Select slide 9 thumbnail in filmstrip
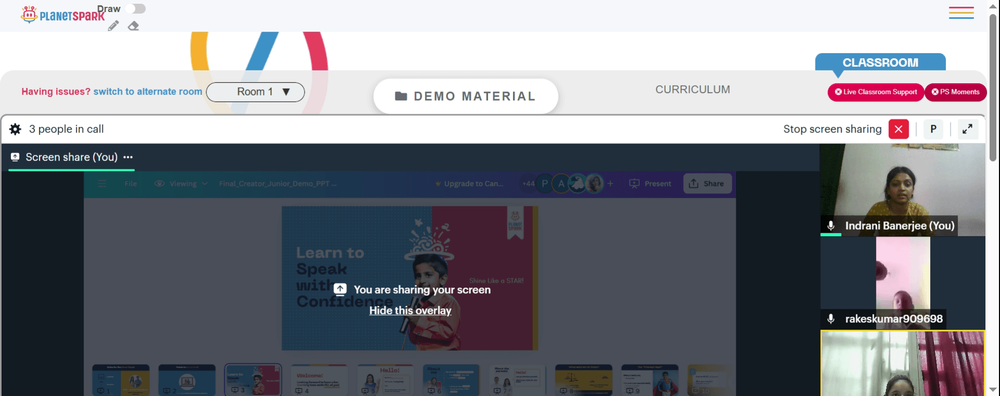 tap(650, 380)
